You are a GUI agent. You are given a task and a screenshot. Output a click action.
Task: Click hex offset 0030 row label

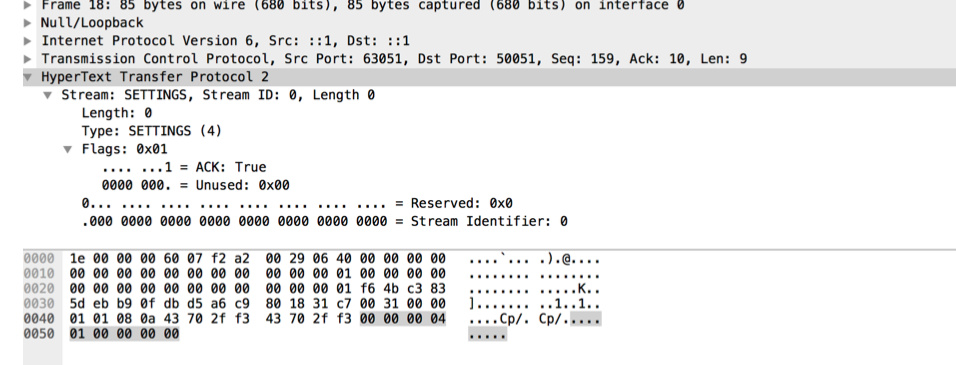coord(39,303)
